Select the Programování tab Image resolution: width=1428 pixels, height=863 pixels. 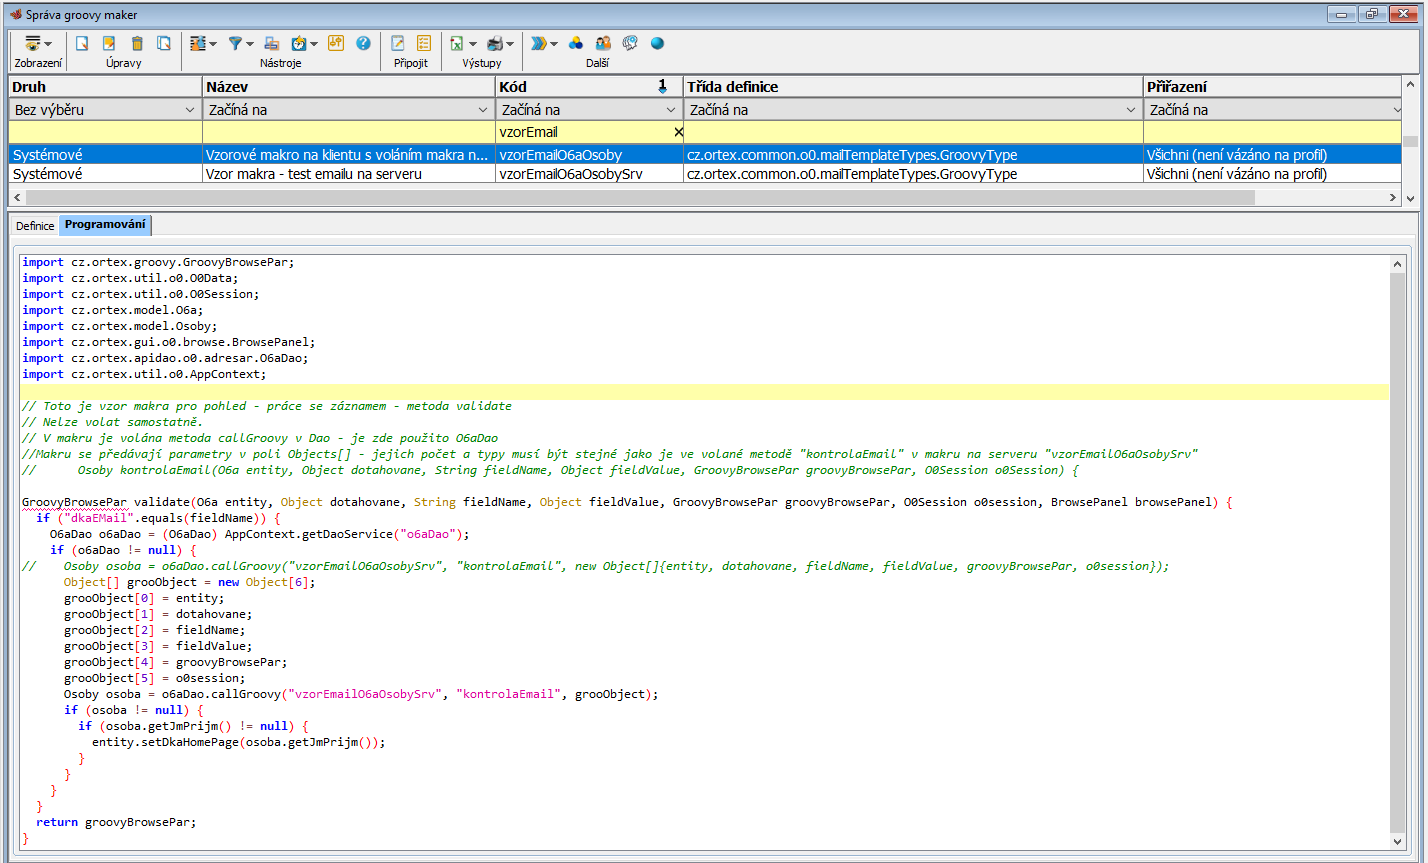tap(105, 225)
